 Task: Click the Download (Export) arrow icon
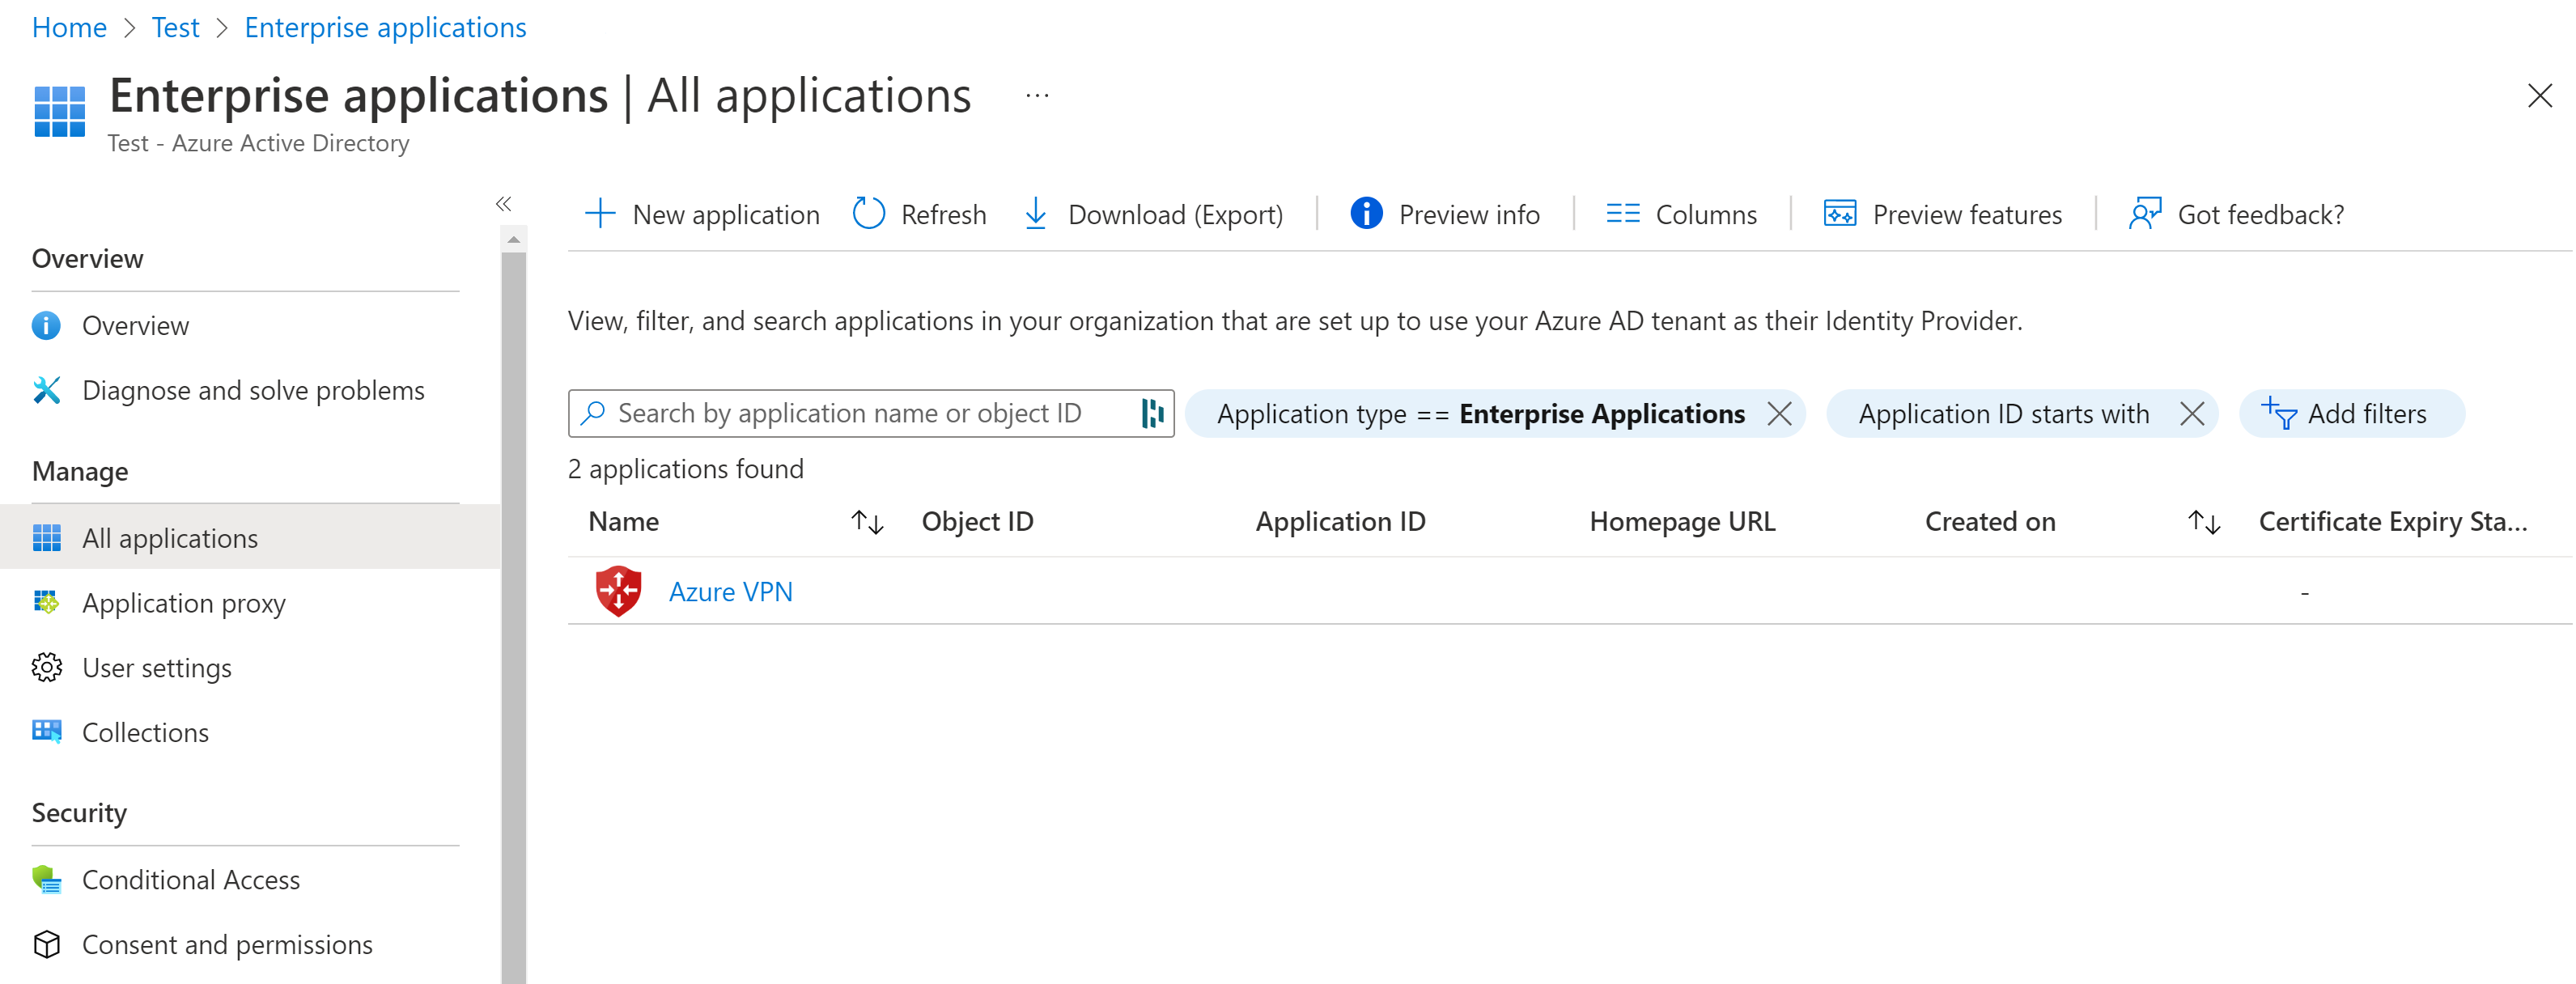tap(1035, 214)
